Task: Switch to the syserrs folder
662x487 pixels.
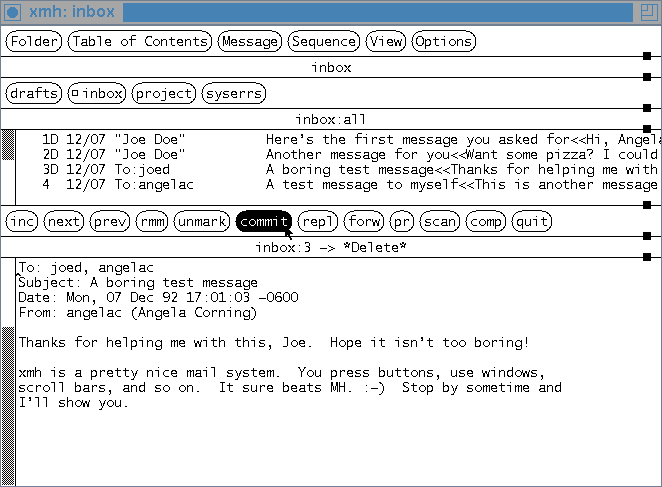Action: pyautogui.click(x=234, y=93)
